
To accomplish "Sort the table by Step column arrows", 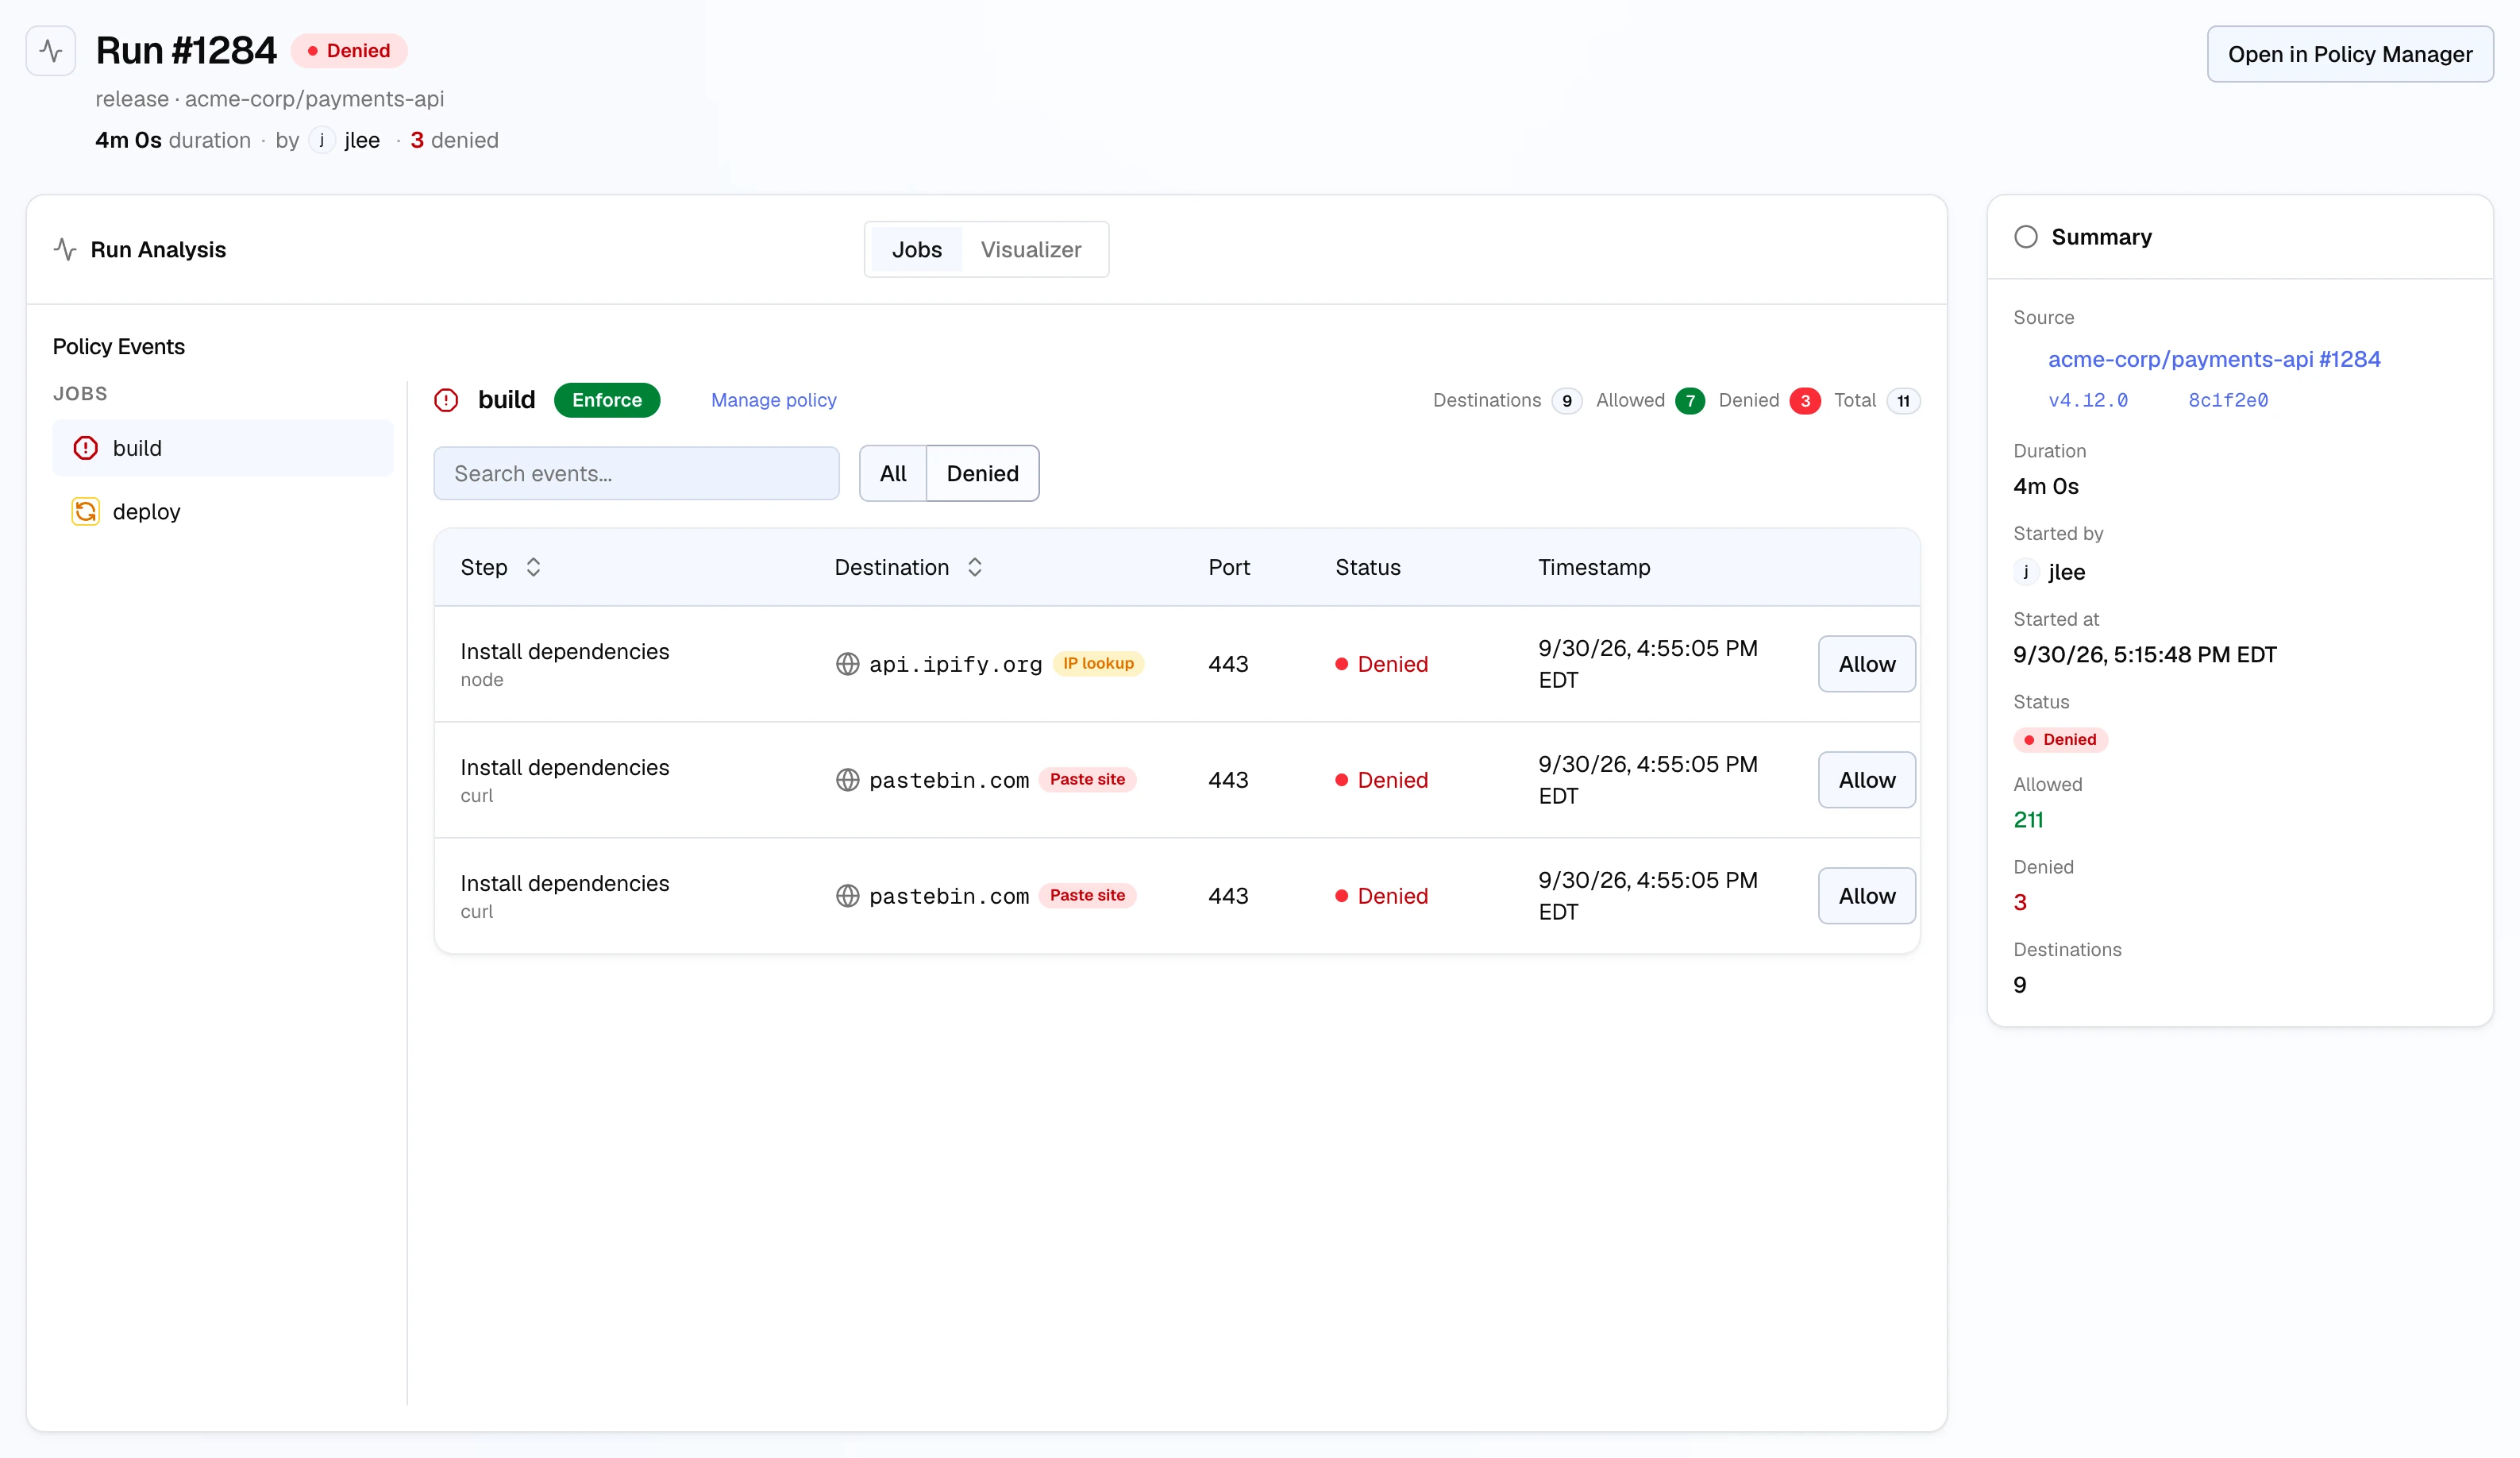I will pyautogui.click(x=533, y=568).
